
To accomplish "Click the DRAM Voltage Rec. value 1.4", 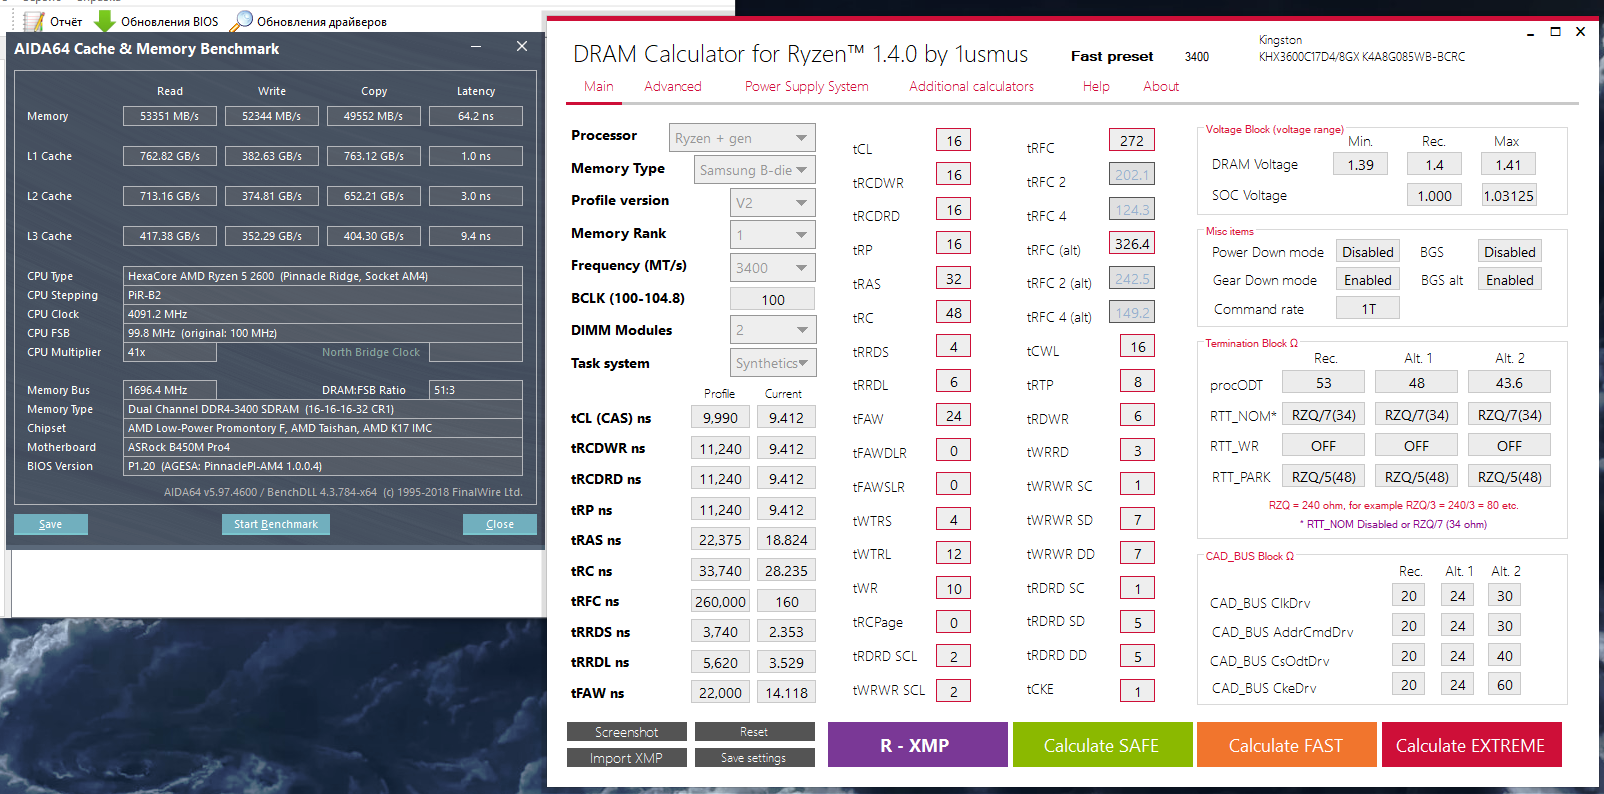I will tap(1435, 165).
